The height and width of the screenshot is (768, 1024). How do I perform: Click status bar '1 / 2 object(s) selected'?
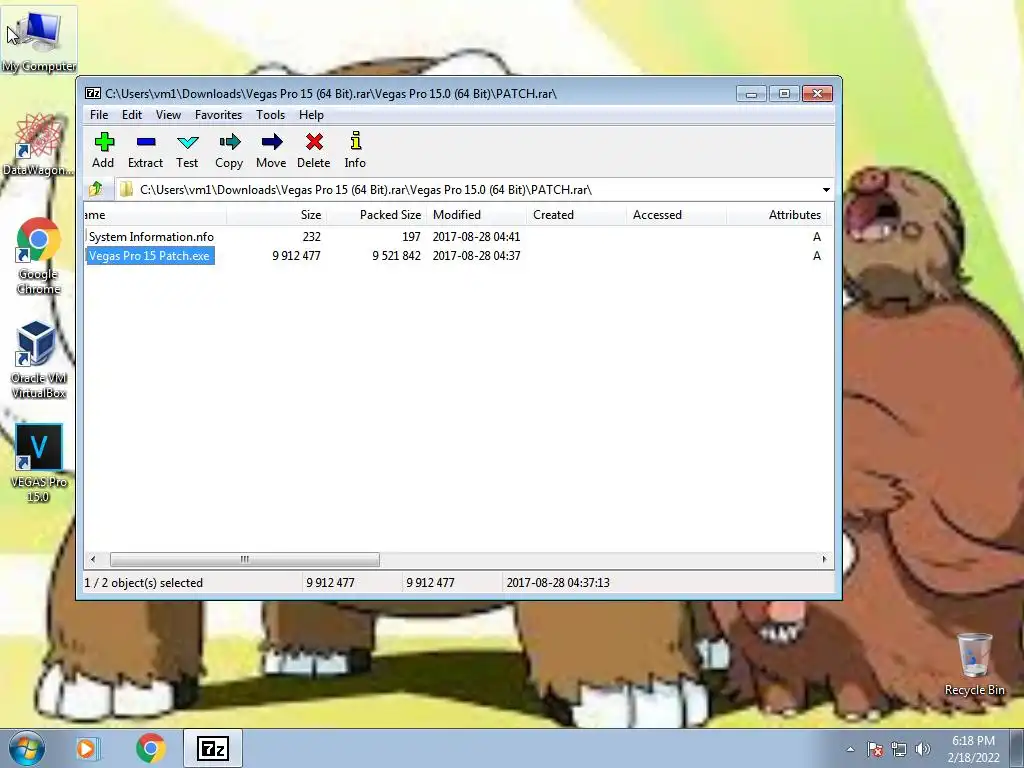tap(144, 583)
